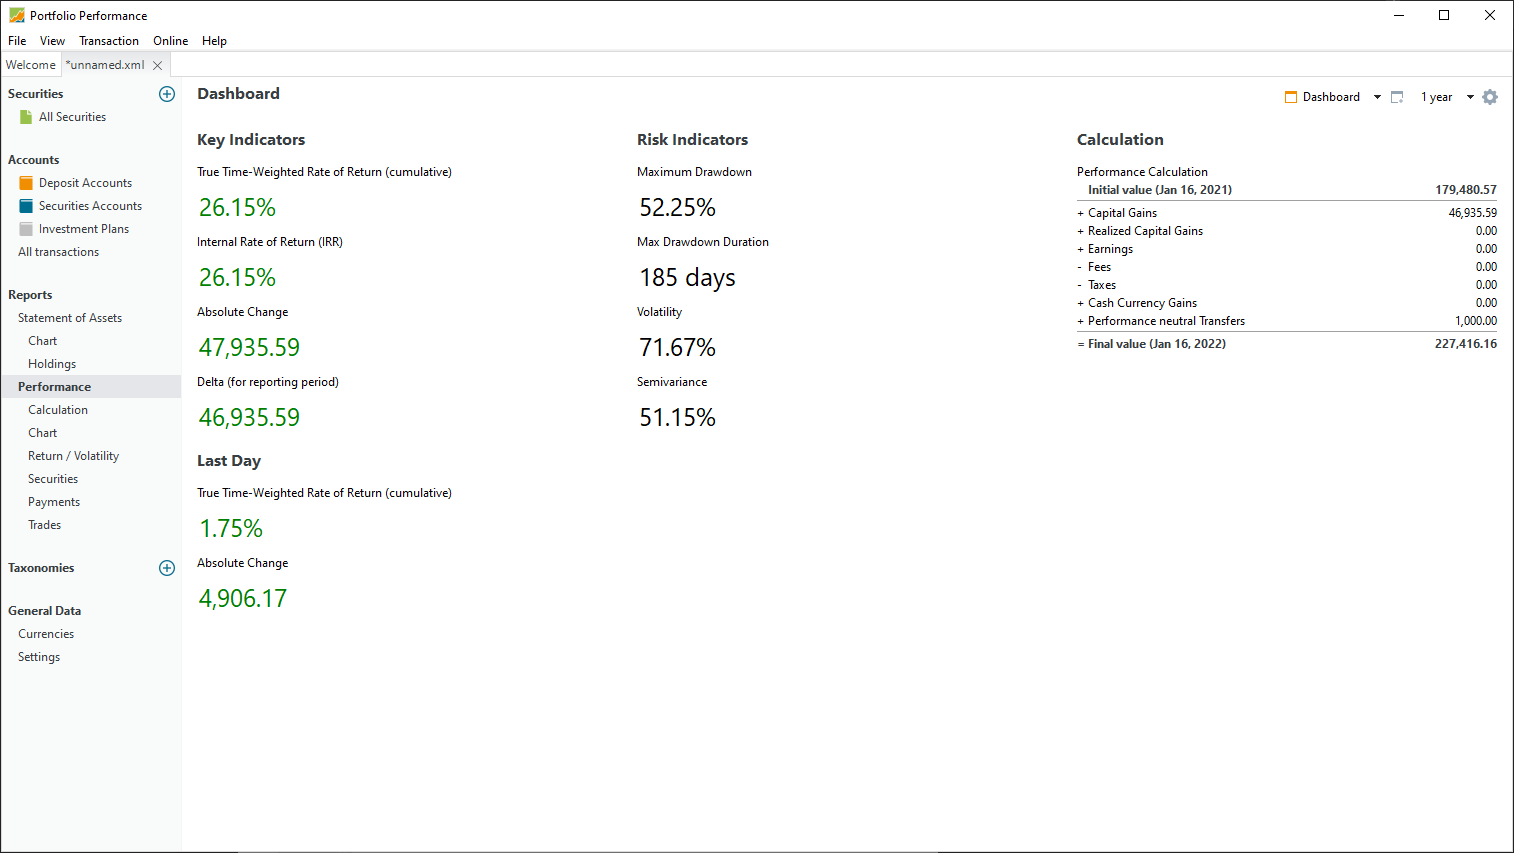Close the unnamed.xml tab

[x=157, y=65]
